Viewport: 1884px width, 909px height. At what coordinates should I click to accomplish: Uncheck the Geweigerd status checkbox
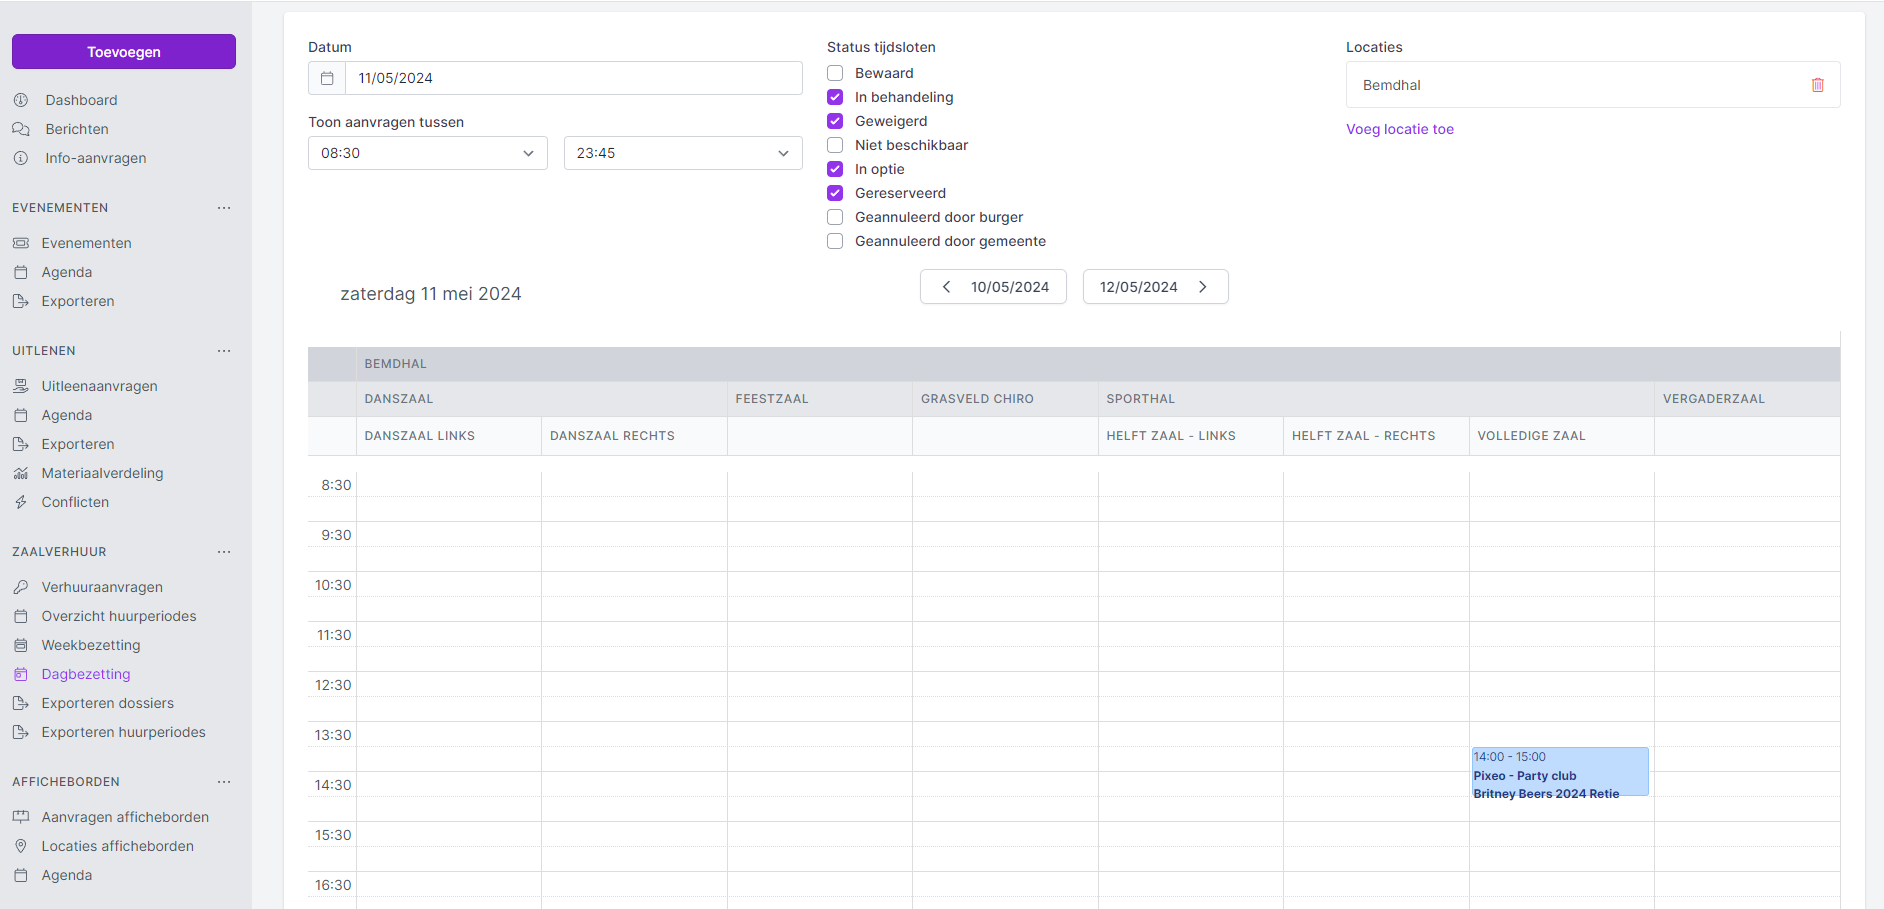point(835,121)
